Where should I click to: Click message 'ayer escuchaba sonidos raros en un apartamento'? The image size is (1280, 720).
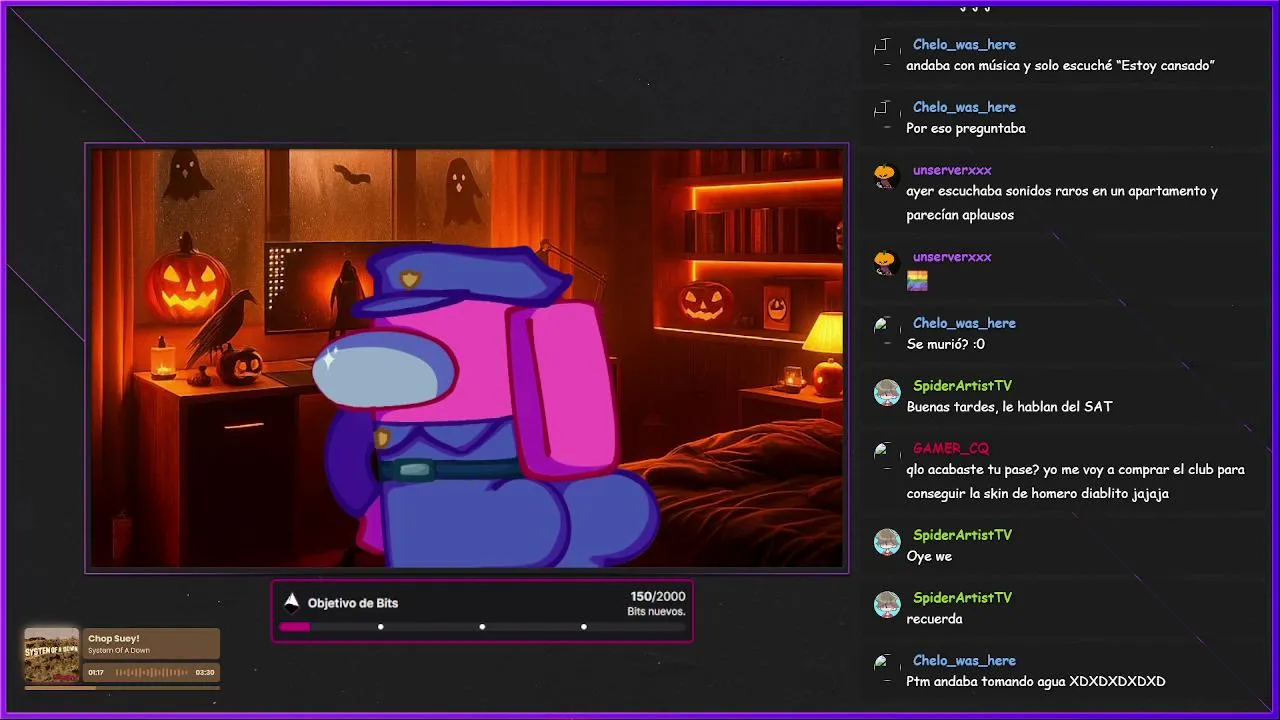click(x=1062, y=203)
